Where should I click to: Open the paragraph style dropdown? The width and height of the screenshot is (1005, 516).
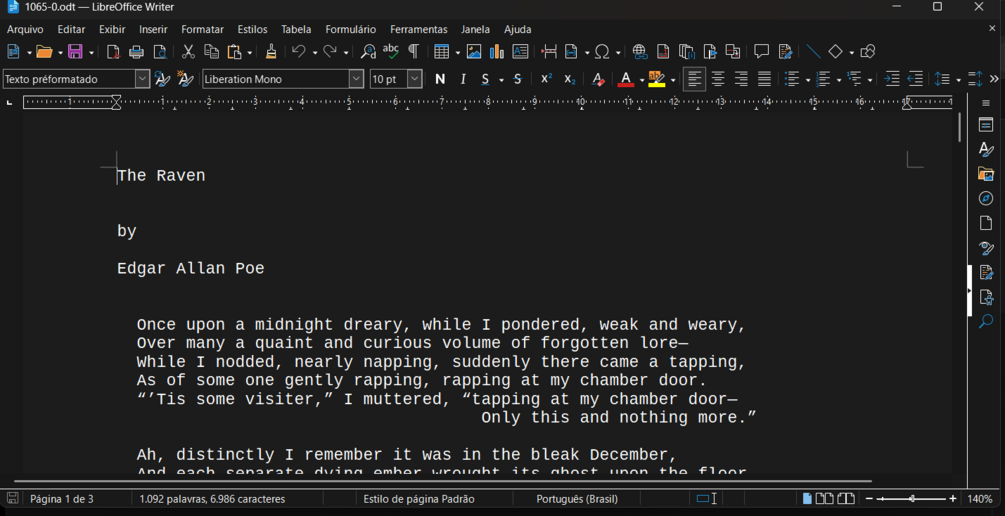tap(142, 79)
